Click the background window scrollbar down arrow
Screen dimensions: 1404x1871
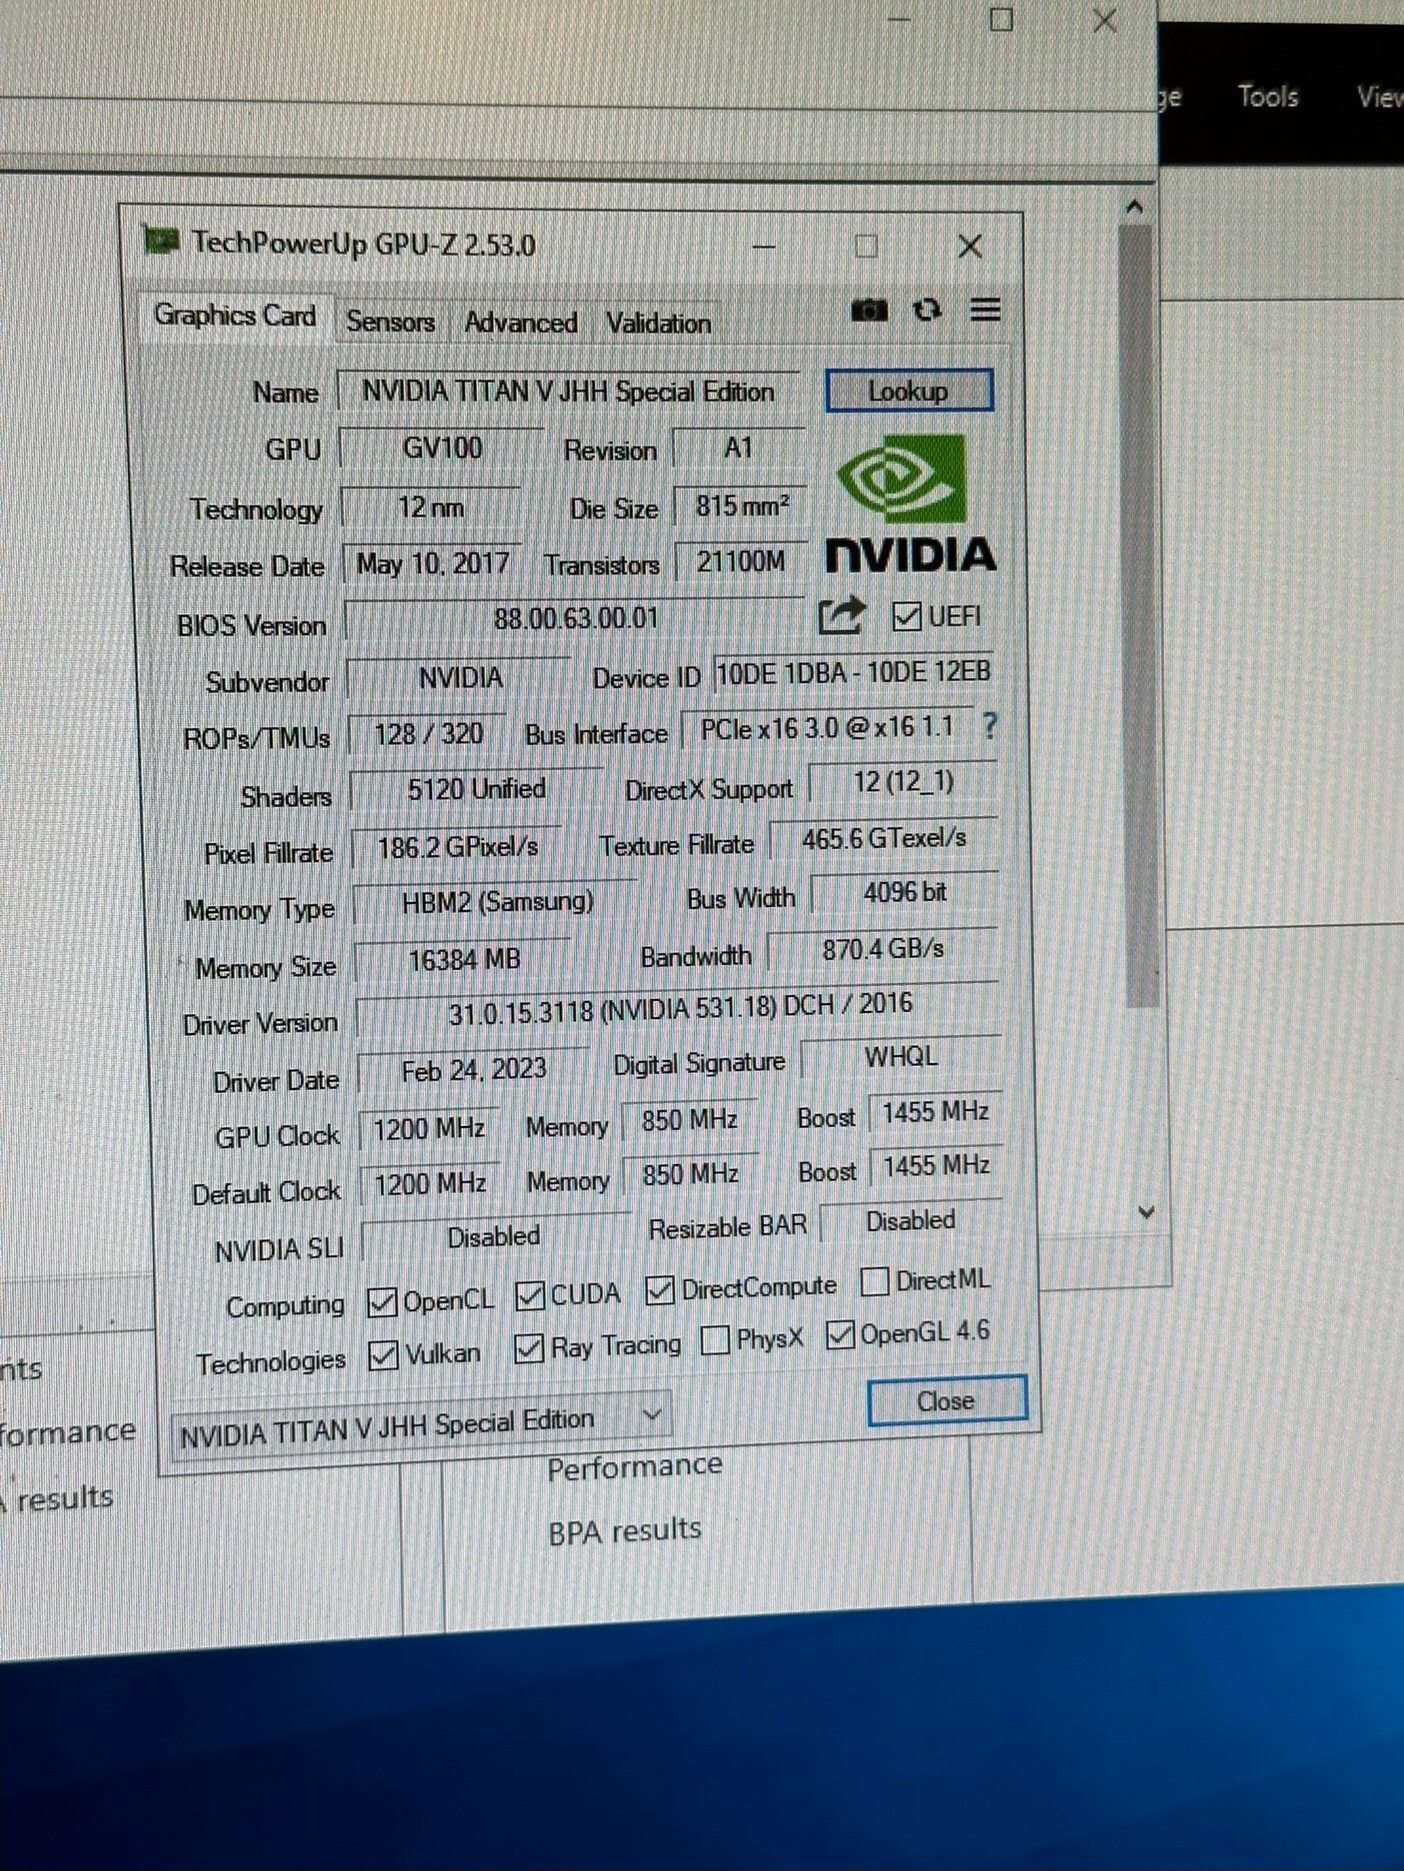pos(1147,1212)
